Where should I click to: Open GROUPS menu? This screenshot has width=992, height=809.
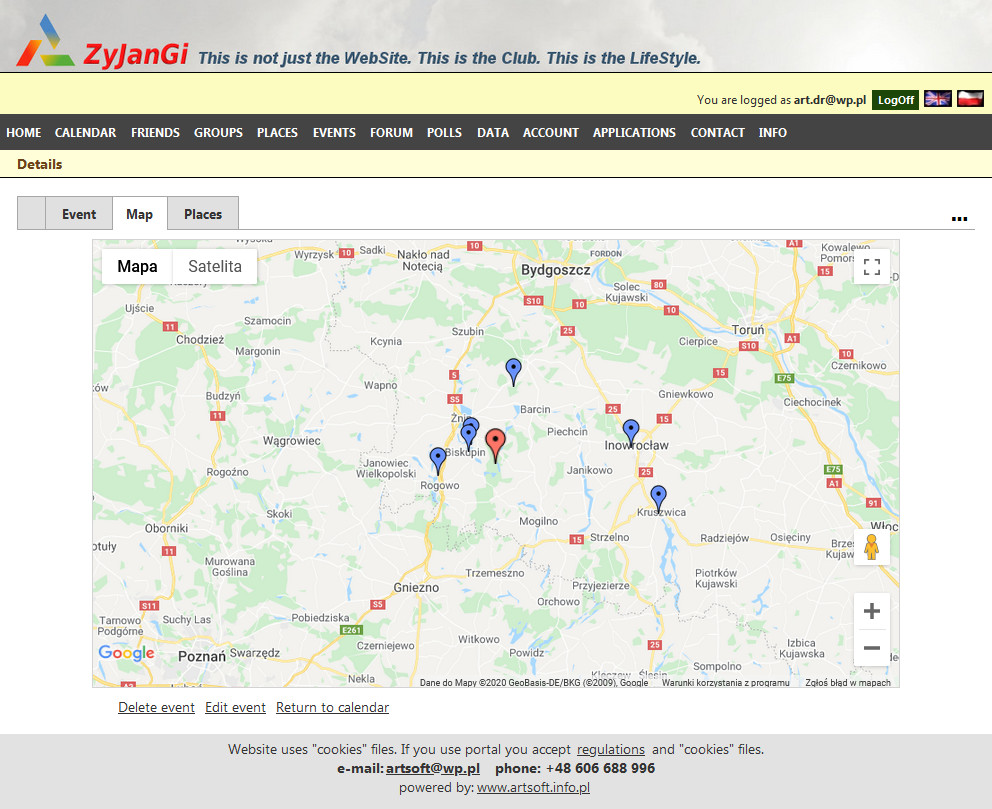tap(218, 132)
